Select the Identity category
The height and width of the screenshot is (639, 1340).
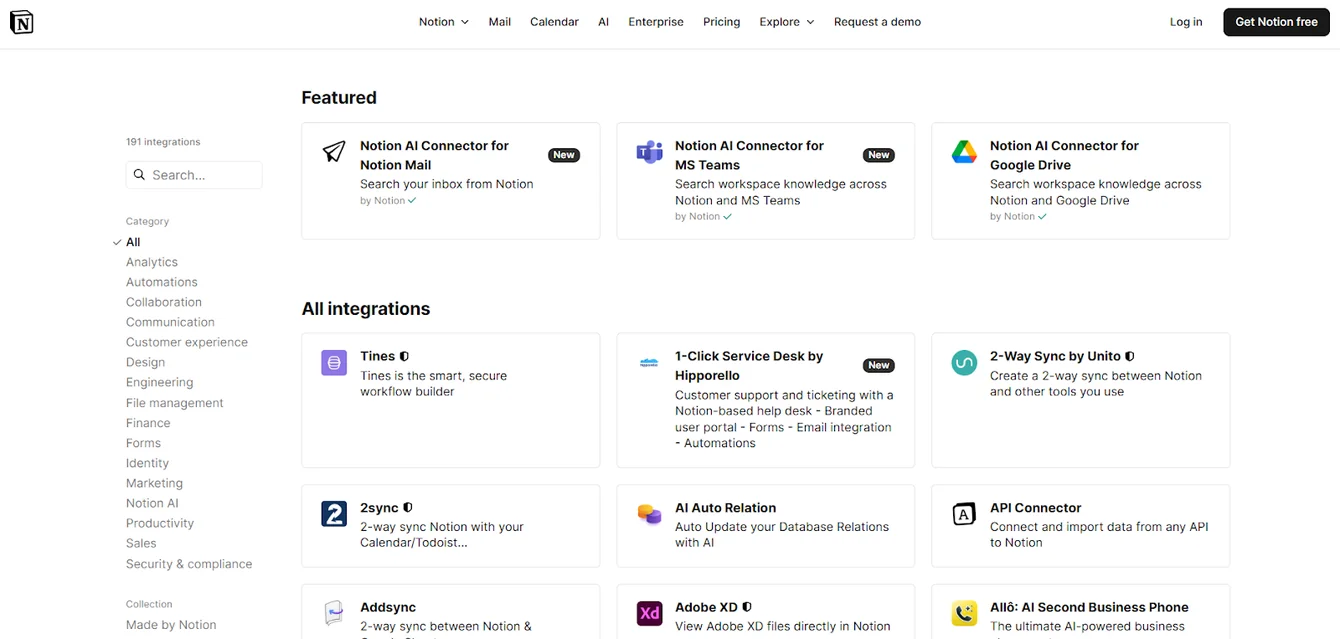147,463
